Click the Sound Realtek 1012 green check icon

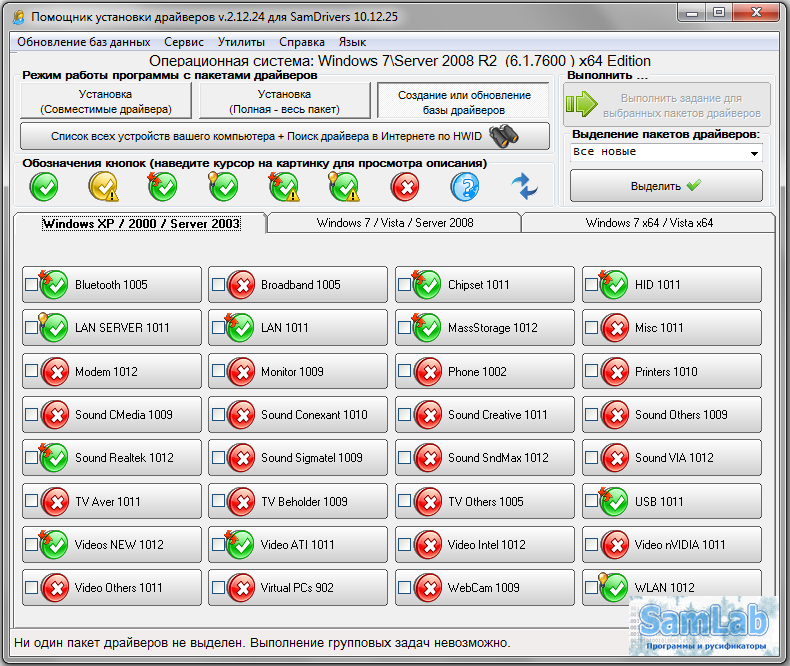coord(53,457)
